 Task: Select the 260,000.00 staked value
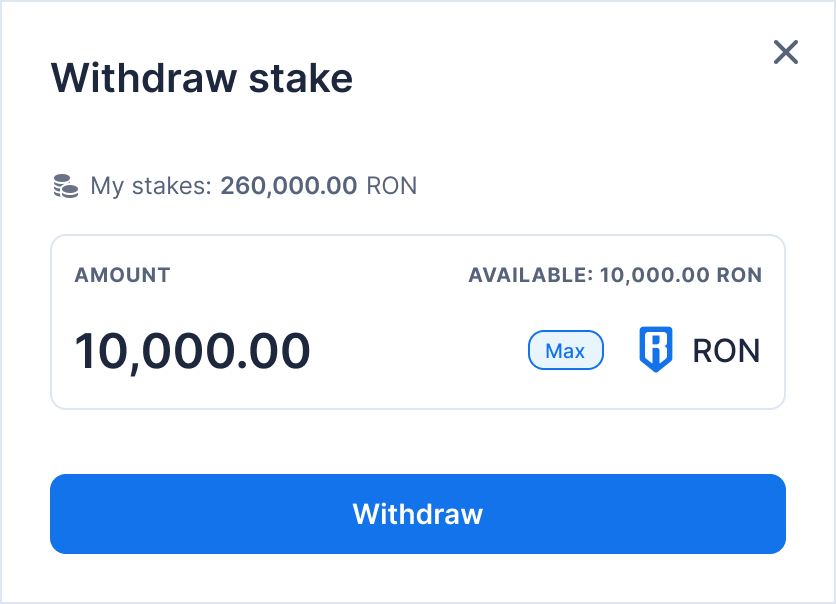click(288, 186)
